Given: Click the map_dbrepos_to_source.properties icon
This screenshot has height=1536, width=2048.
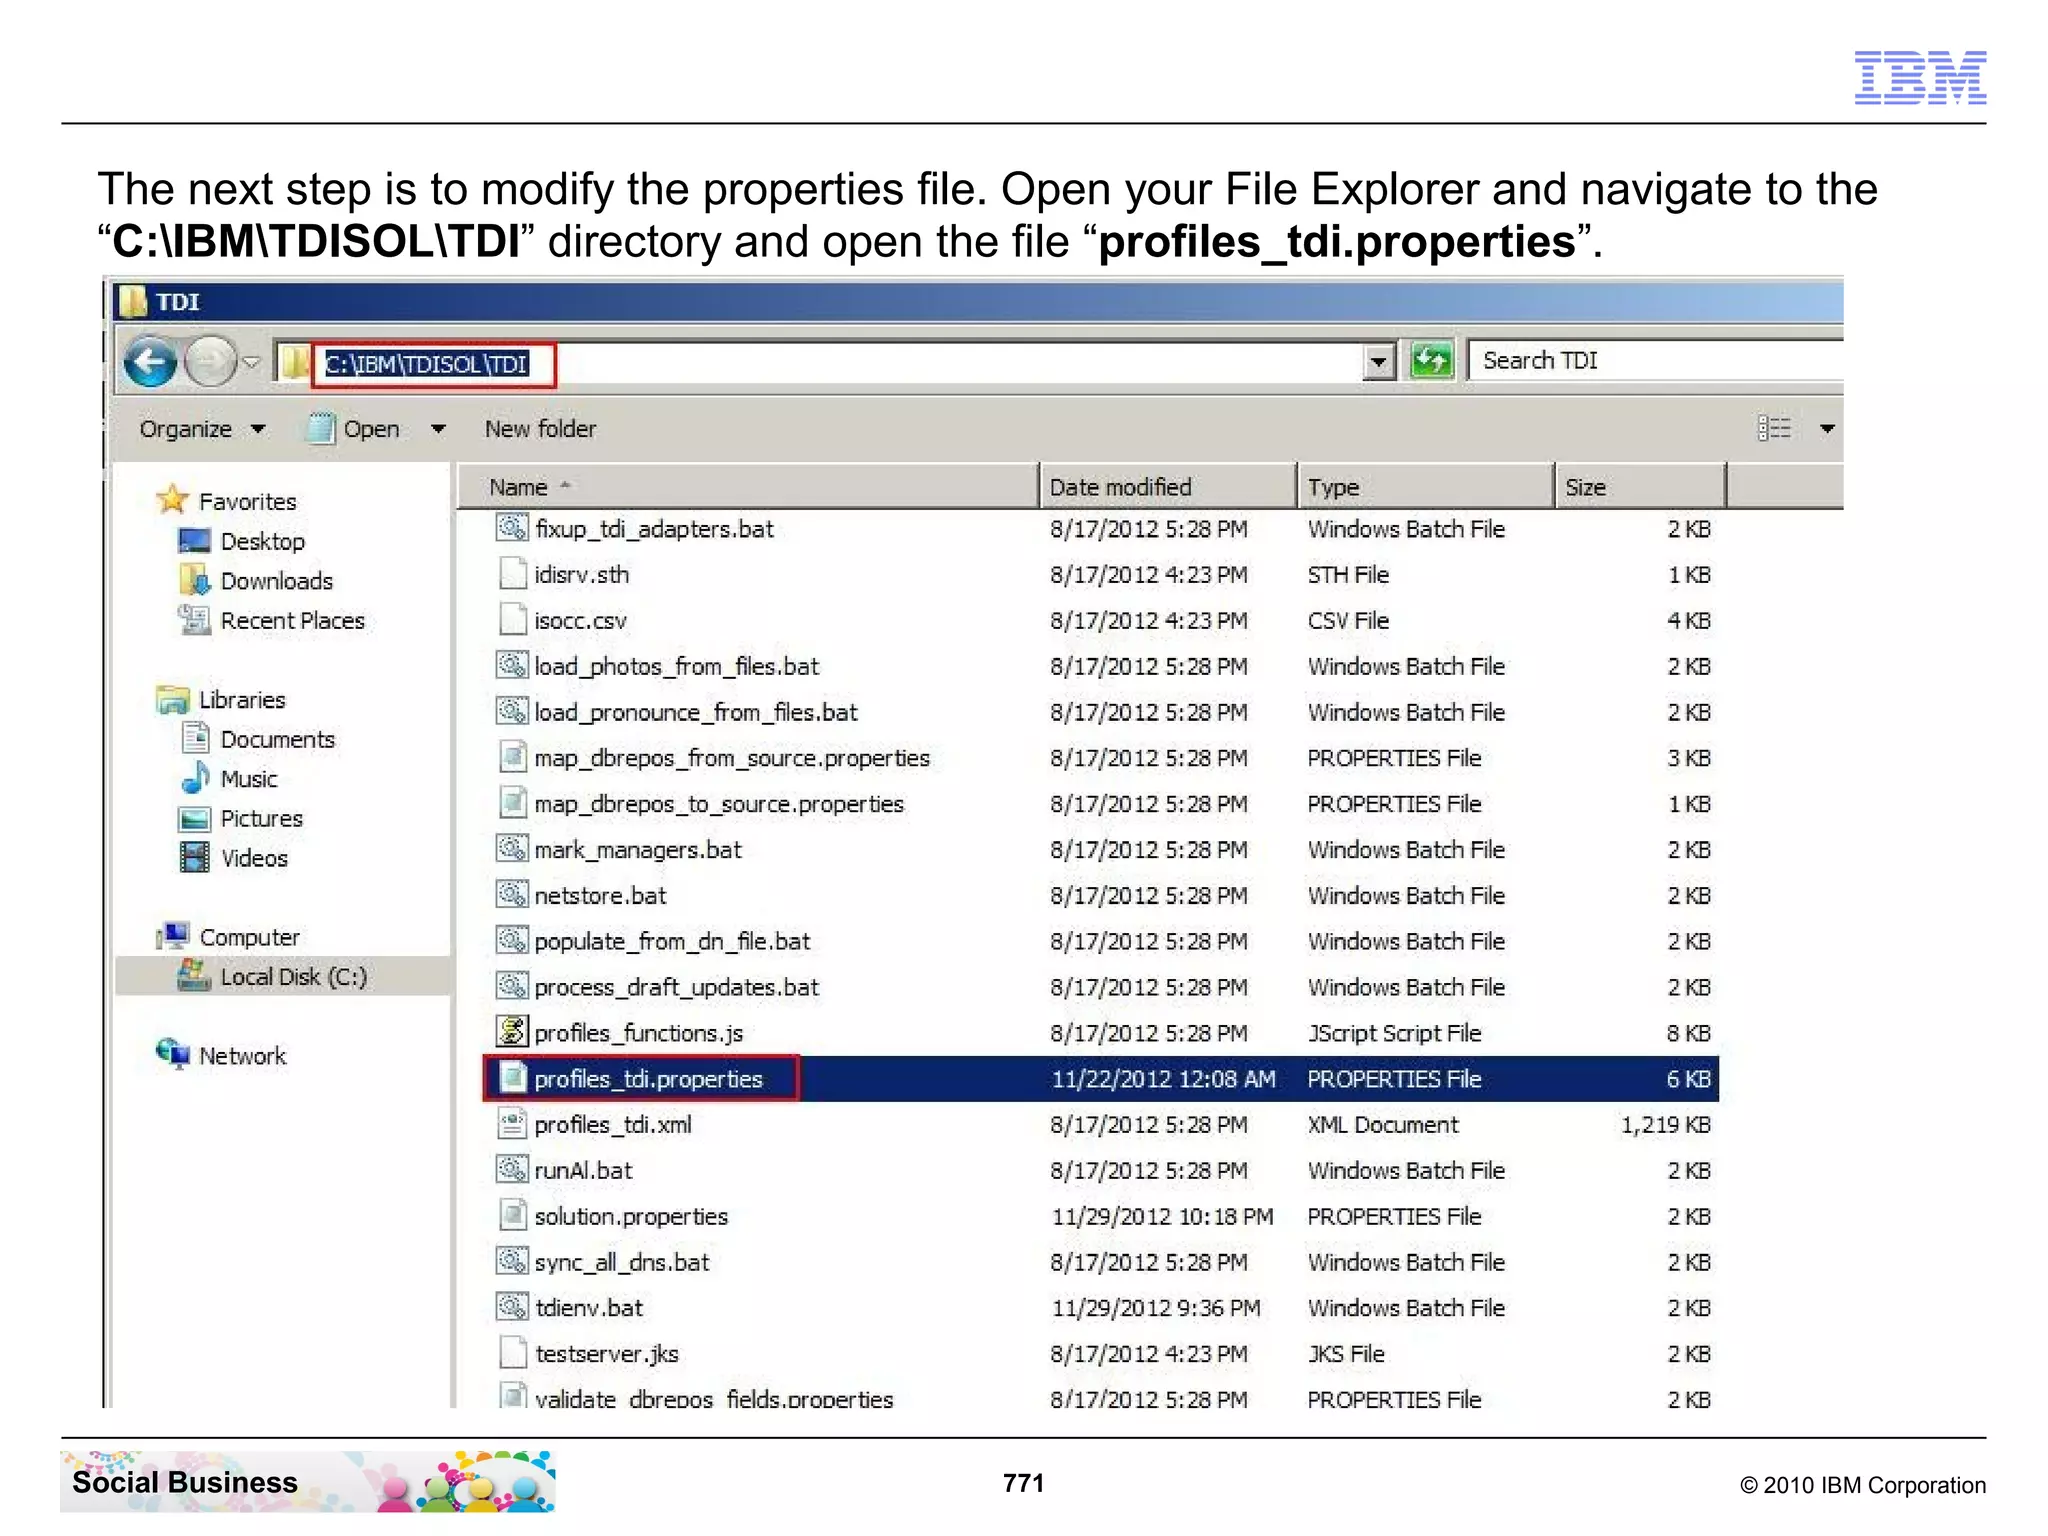Looking at the screenshot, I should 512,802.
